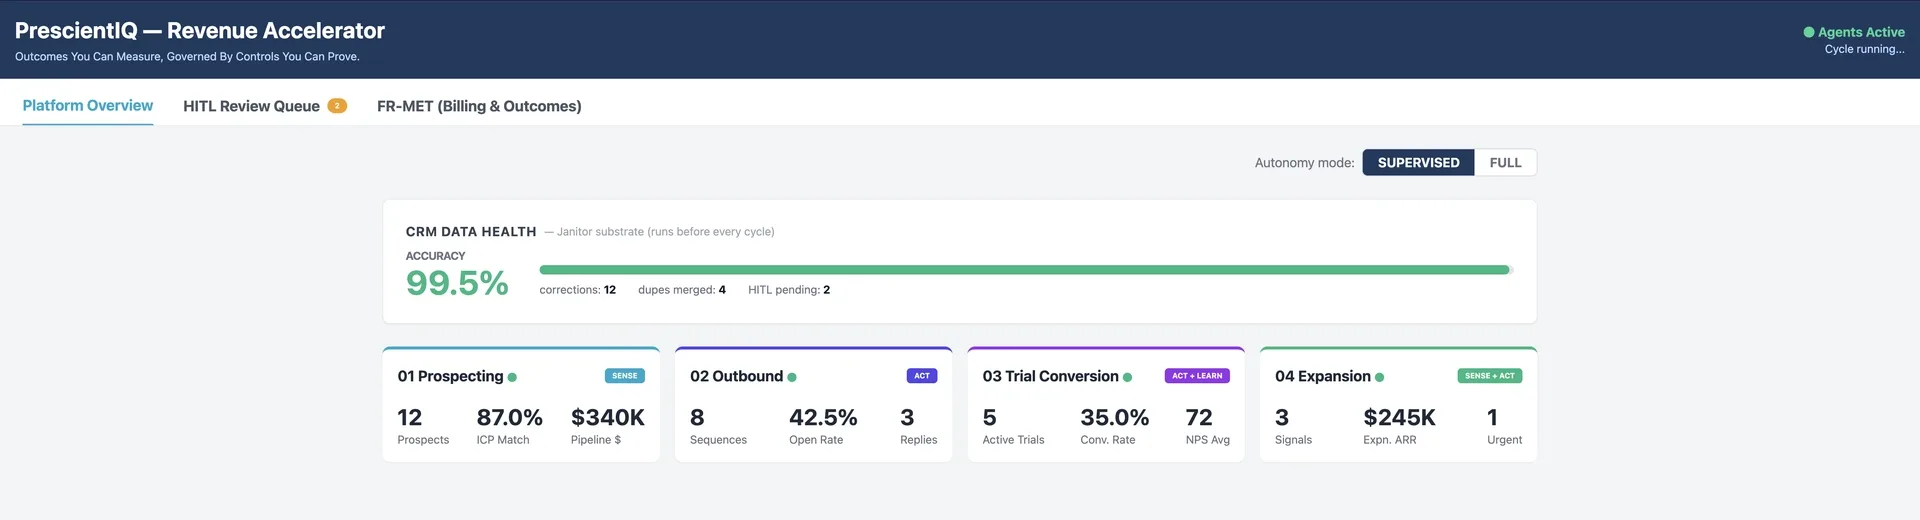Click the $245K Expn. ARR metric
Screen dimensions: 1920x520
click(x=1399, y=425)
